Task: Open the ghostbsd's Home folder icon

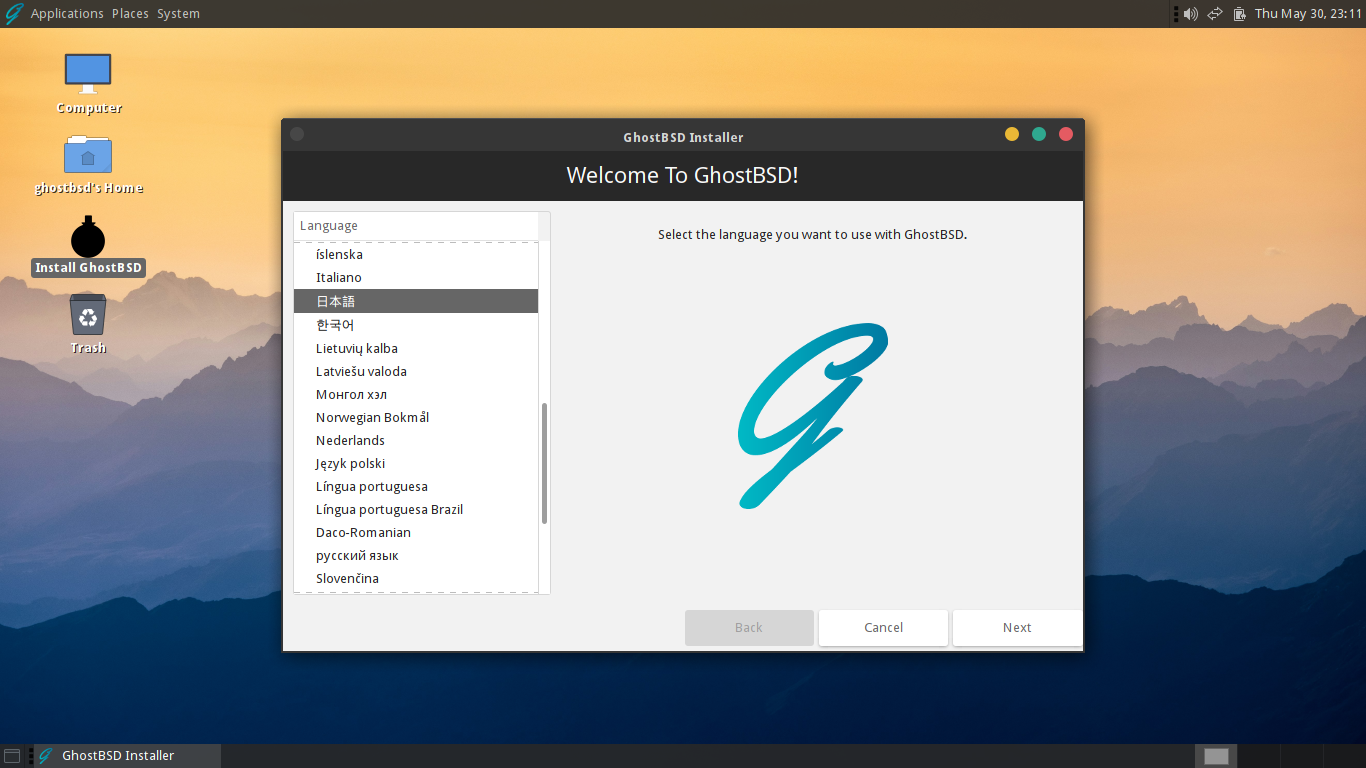Action: 88,153
